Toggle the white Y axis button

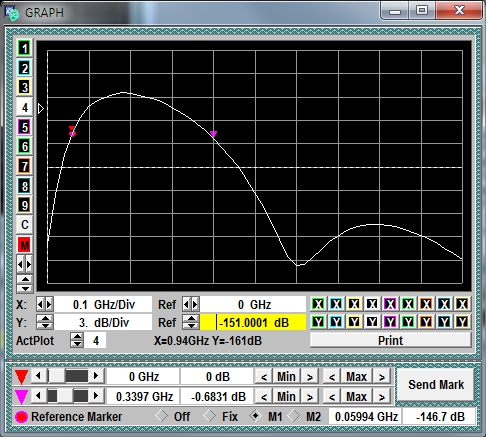[x=372, y=322]
